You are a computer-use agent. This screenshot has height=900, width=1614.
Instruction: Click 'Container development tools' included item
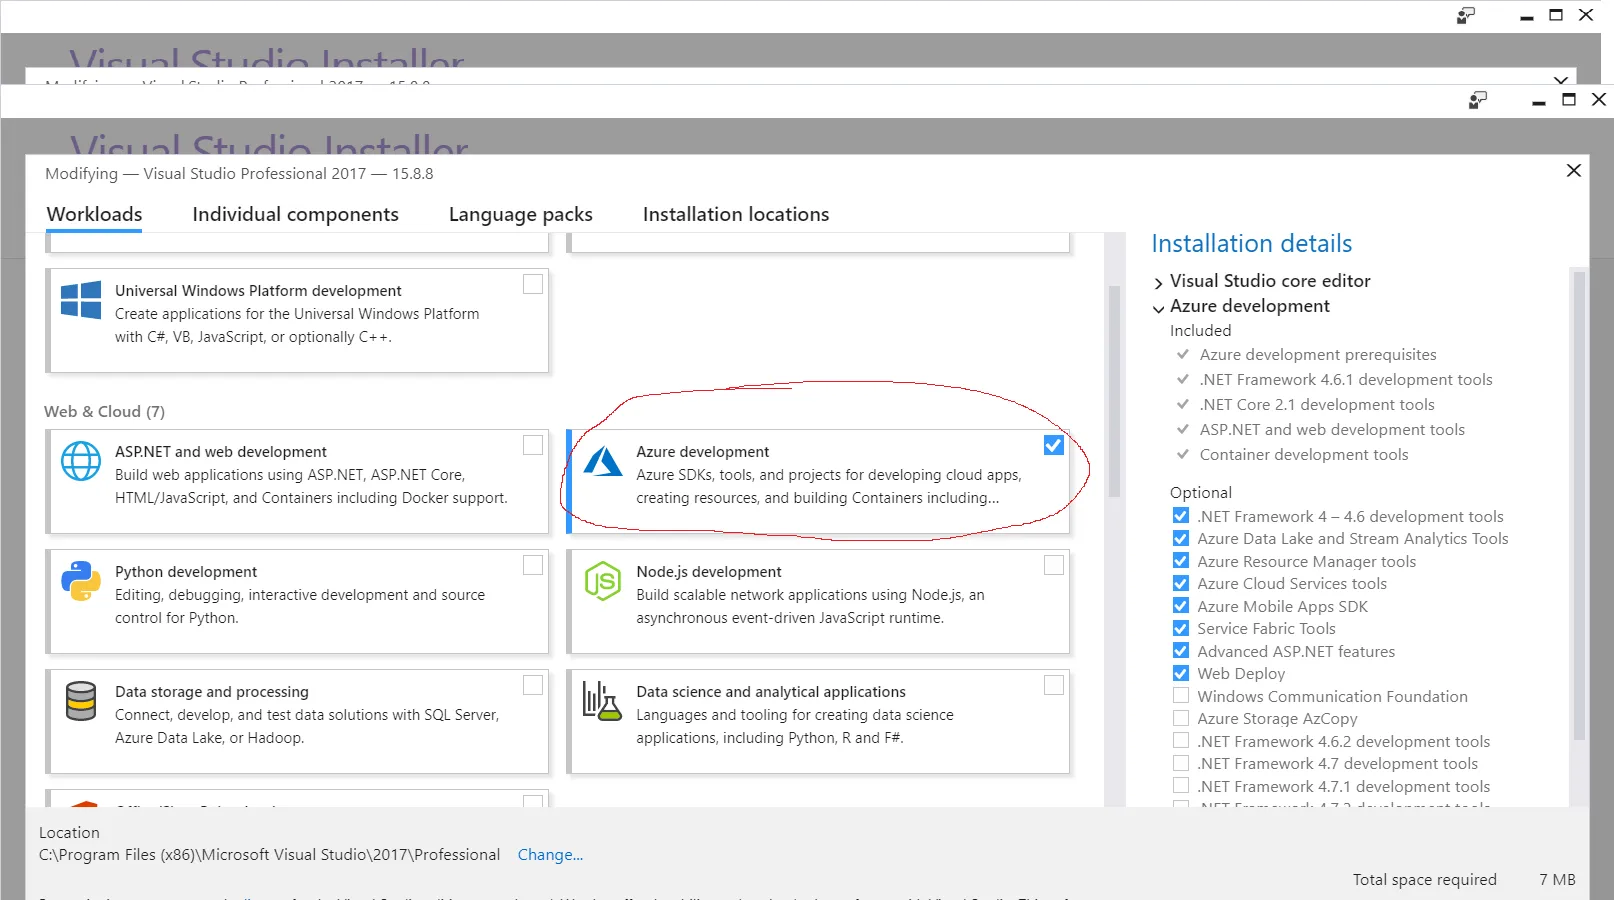pos(1304,455)
